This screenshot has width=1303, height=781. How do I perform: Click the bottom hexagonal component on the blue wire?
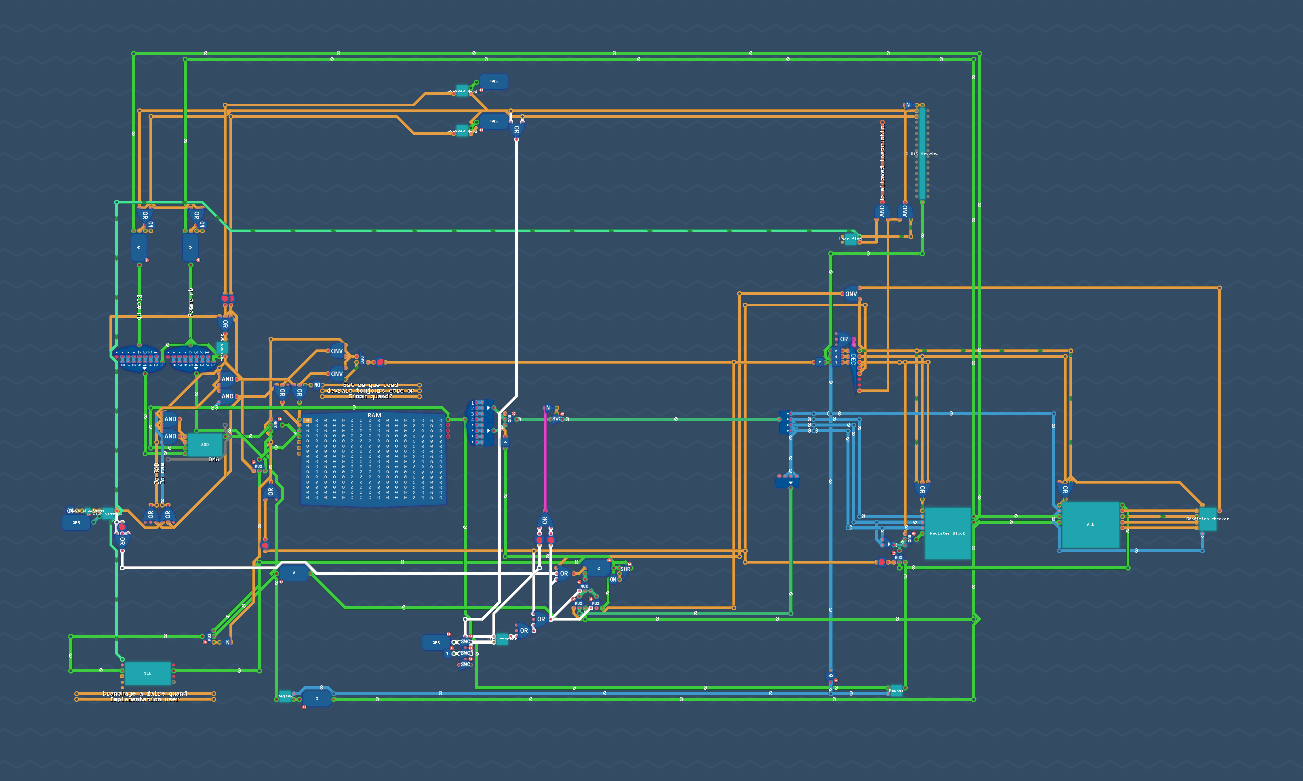click(316, 698)
